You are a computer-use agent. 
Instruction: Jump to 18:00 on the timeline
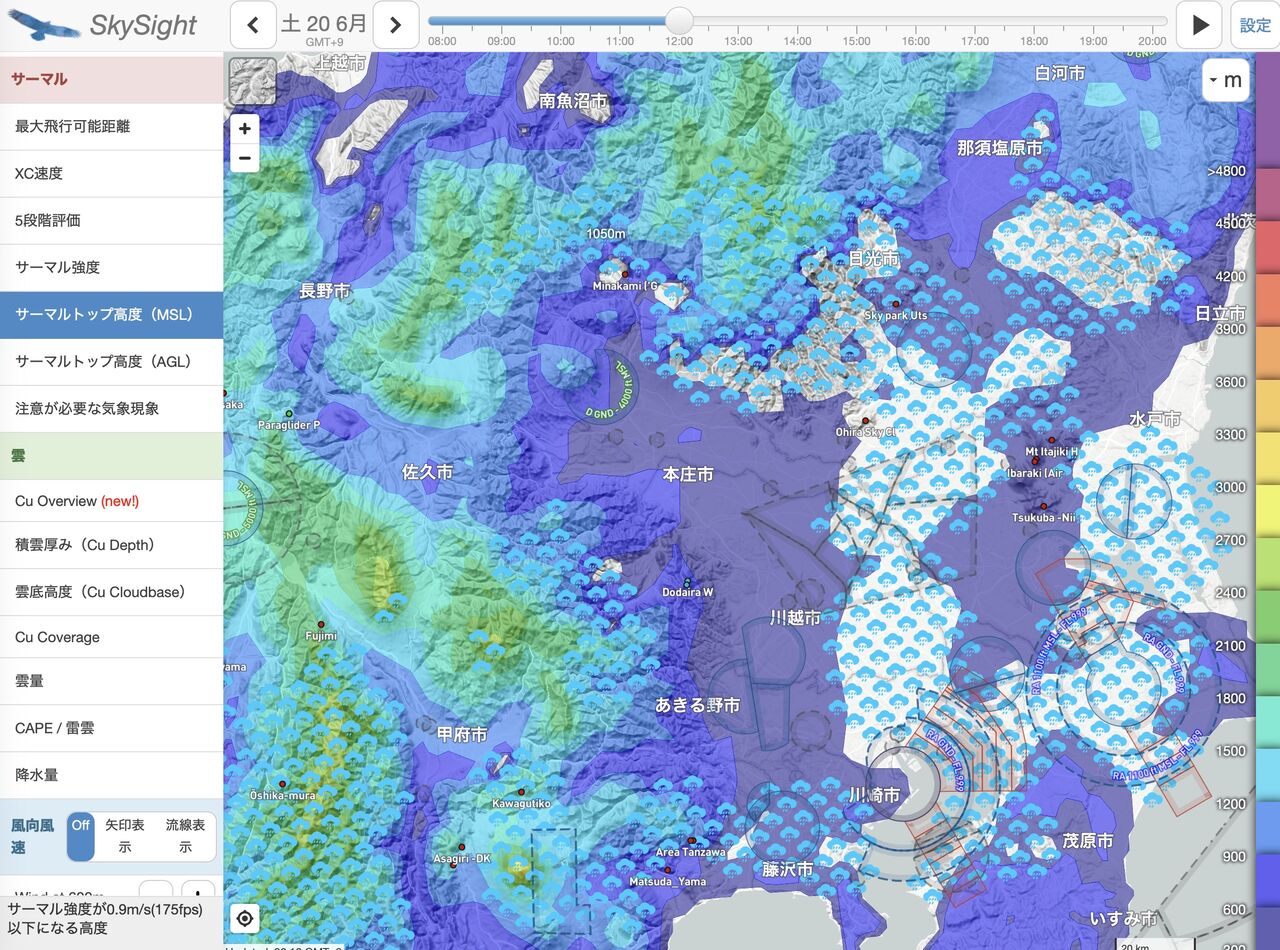coord(1034,41)
